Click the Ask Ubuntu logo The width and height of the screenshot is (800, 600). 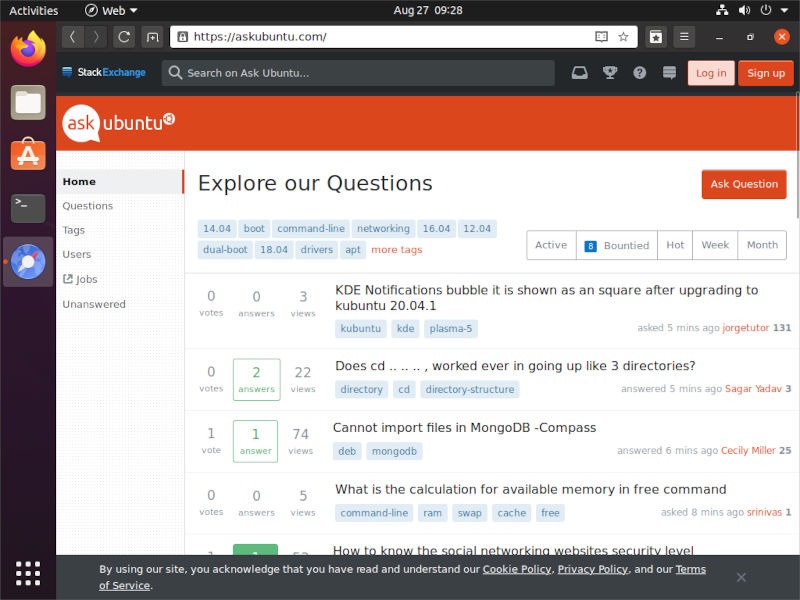(x=116, y=122)
